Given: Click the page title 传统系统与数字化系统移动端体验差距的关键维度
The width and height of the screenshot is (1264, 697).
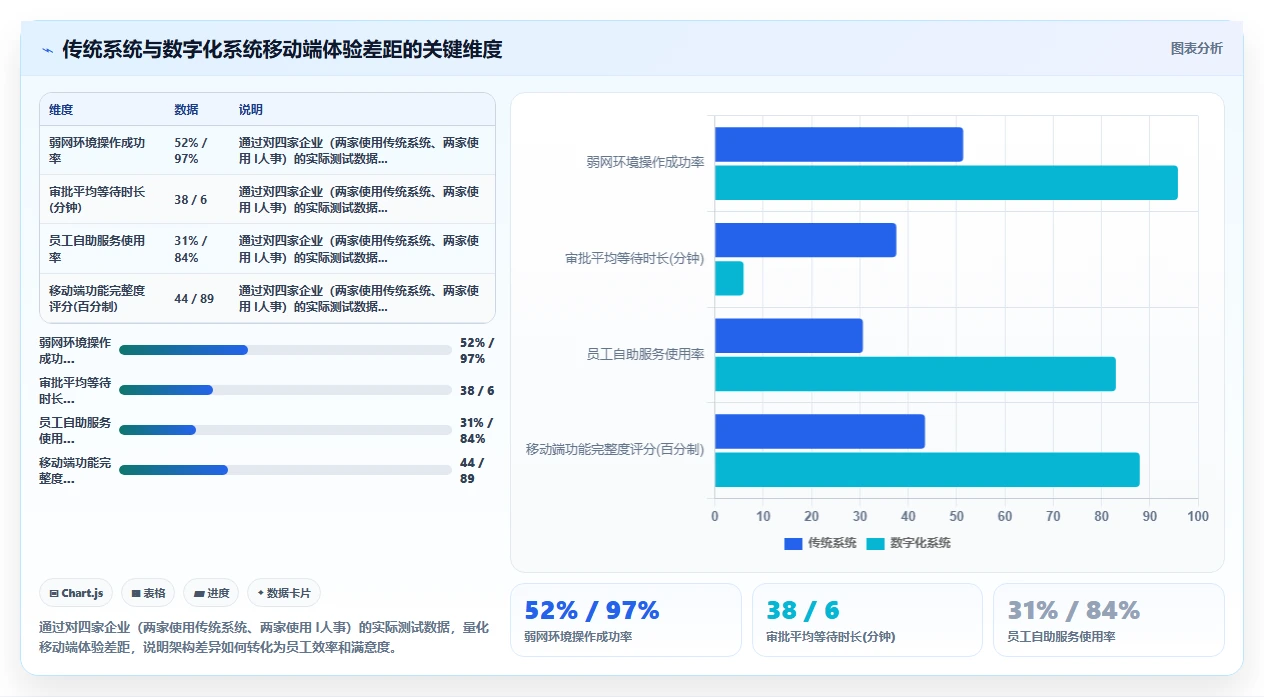Looking at the screenshot, I should 282,49.
